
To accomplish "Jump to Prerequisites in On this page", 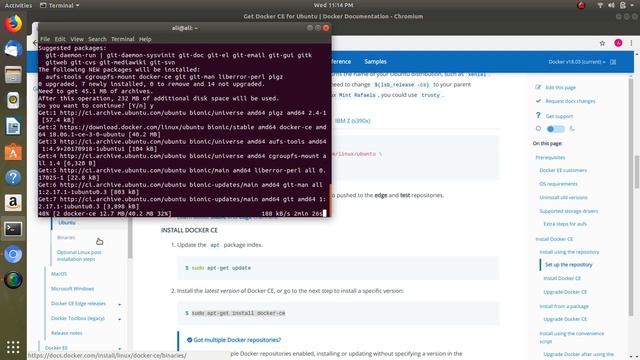I will click(550, 158).
